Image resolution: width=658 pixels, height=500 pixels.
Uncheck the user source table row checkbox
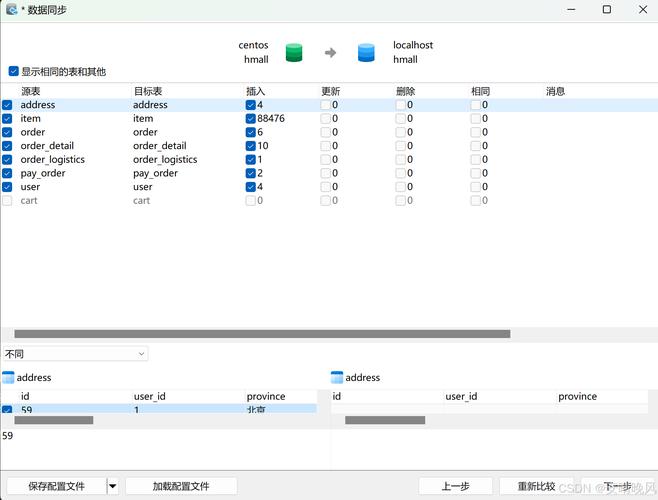point(7,187)
